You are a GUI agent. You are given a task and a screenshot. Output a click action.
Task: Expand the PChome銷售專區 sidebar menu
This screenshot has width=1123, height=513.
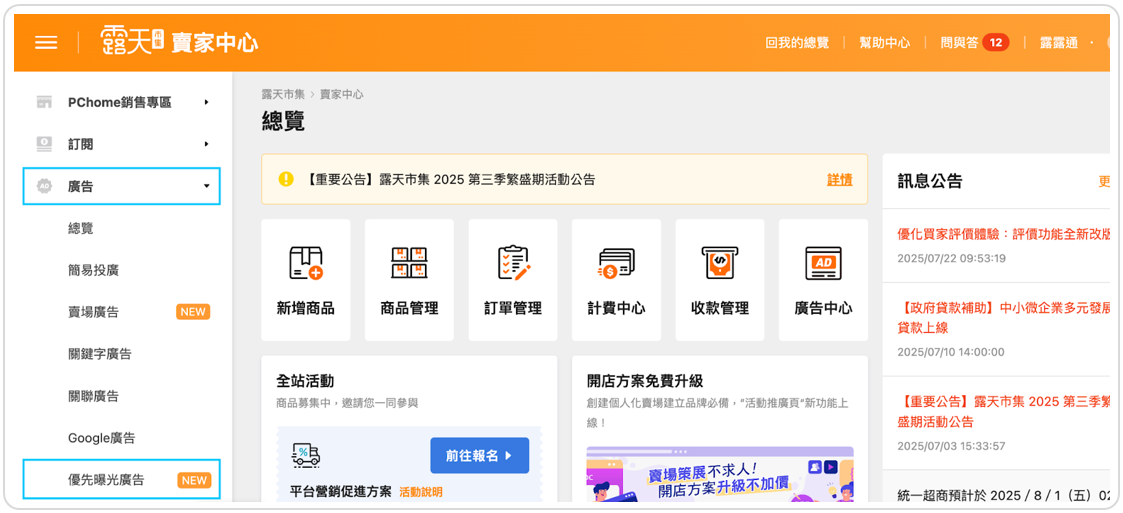(121, 102)
